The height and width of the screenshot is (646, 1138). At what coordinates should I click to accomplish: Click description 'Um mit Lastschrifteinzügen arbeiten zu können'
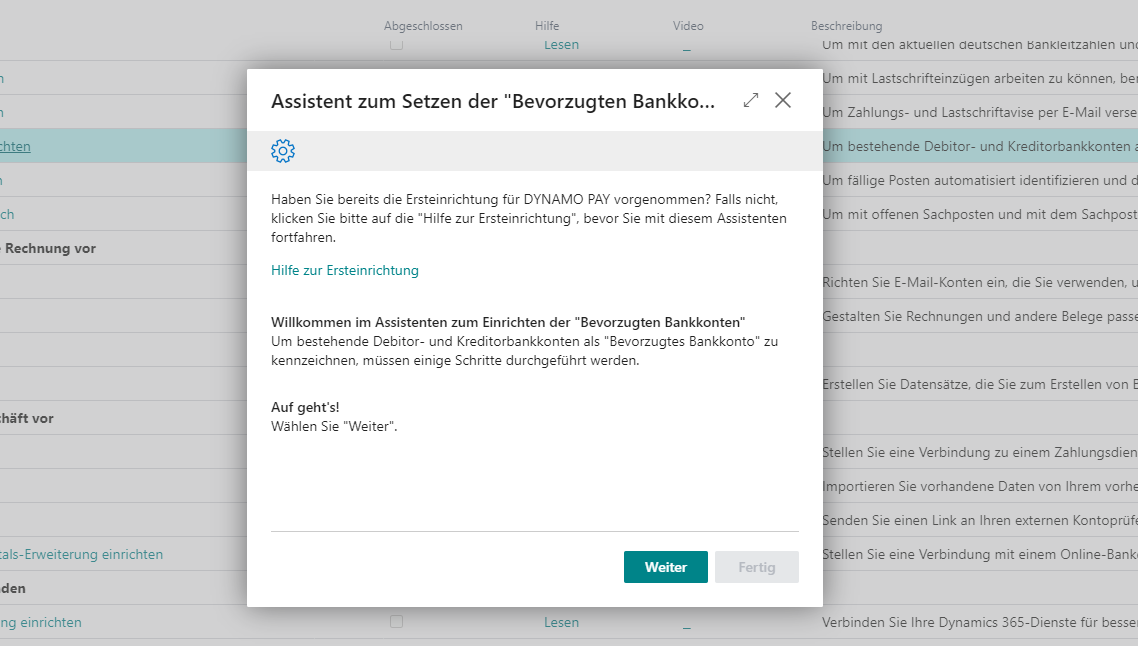click(980, 78)
